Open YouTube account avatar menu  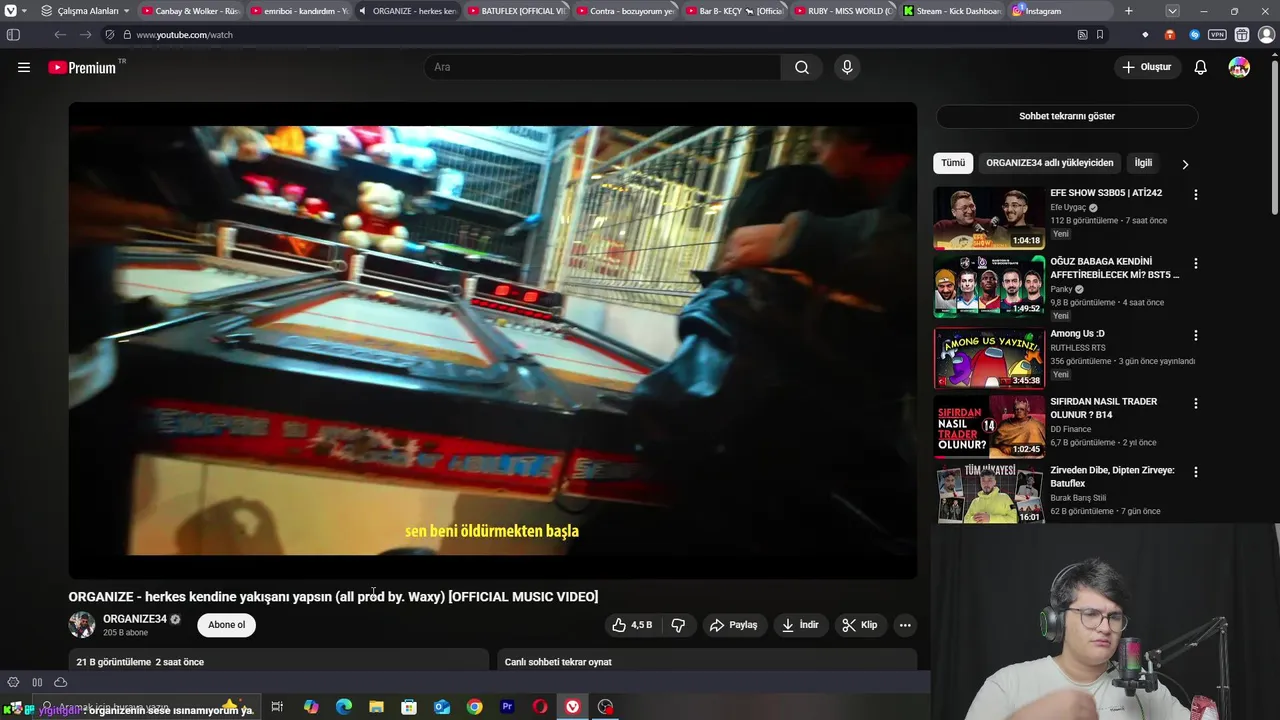[x=1239, y=67]
